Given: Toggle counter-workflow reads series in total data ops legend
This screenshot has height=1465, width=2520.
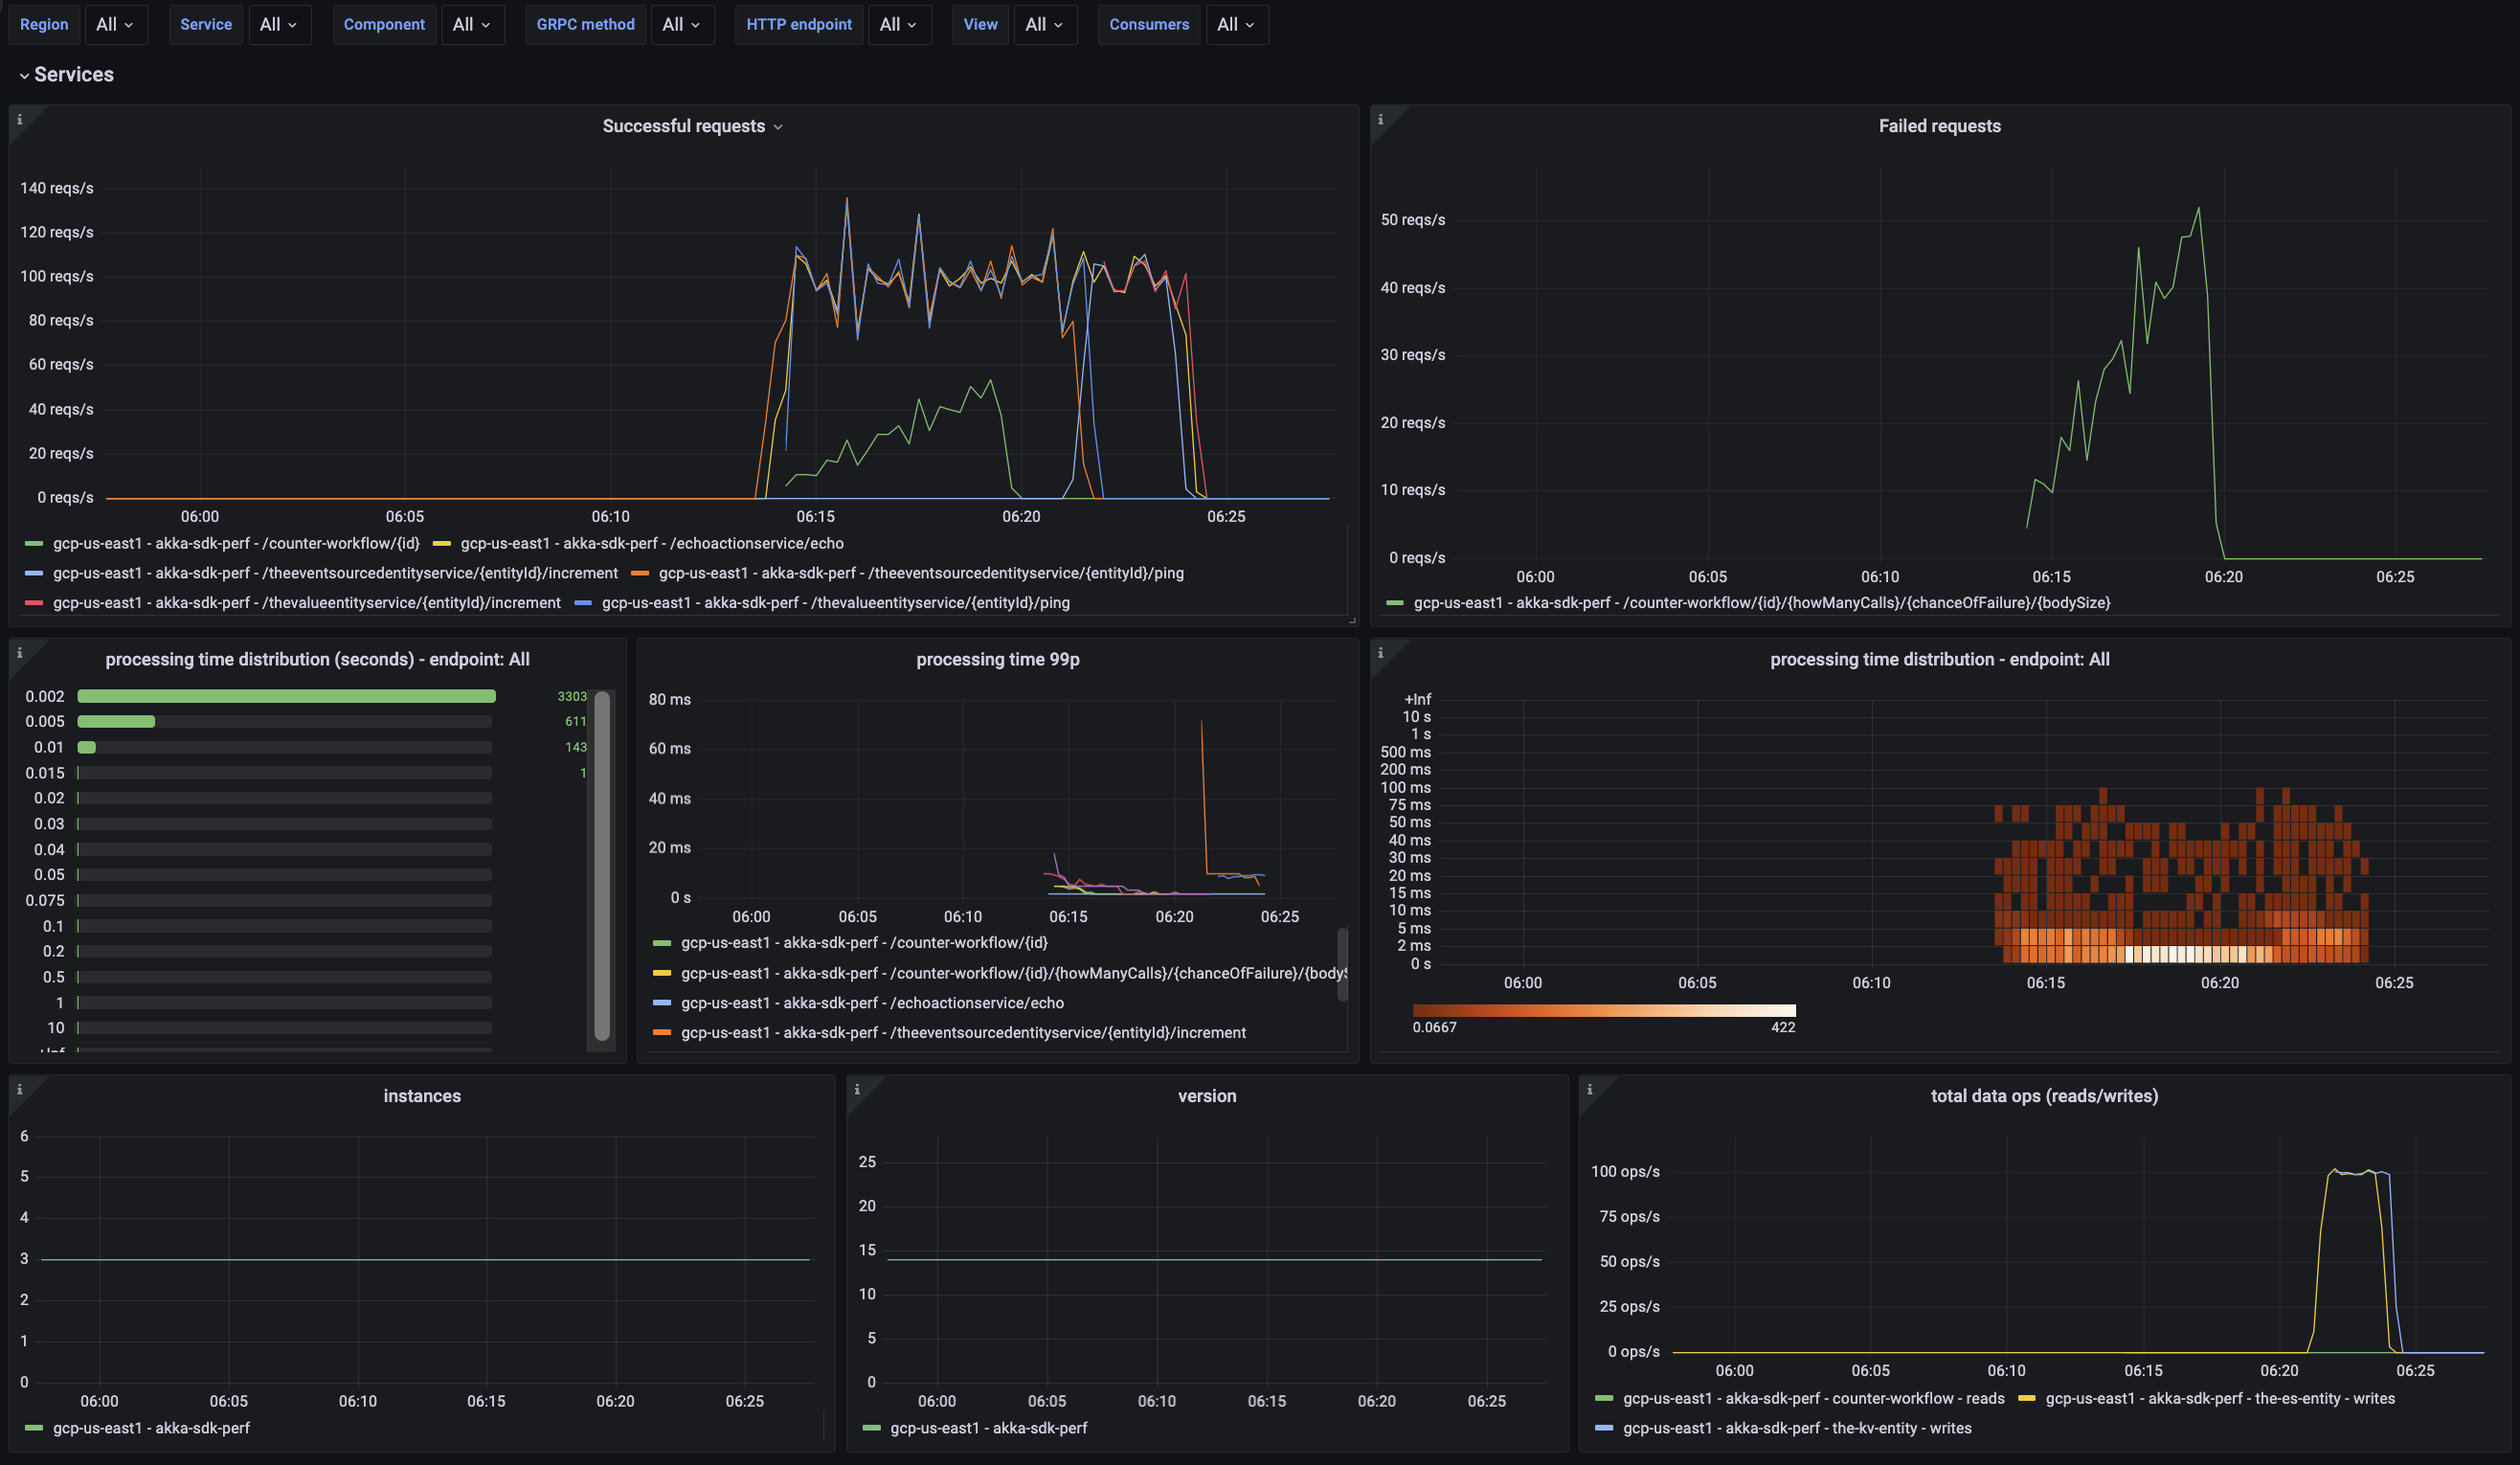Looking at the screenshot, I should (x=1814, y=1398).
